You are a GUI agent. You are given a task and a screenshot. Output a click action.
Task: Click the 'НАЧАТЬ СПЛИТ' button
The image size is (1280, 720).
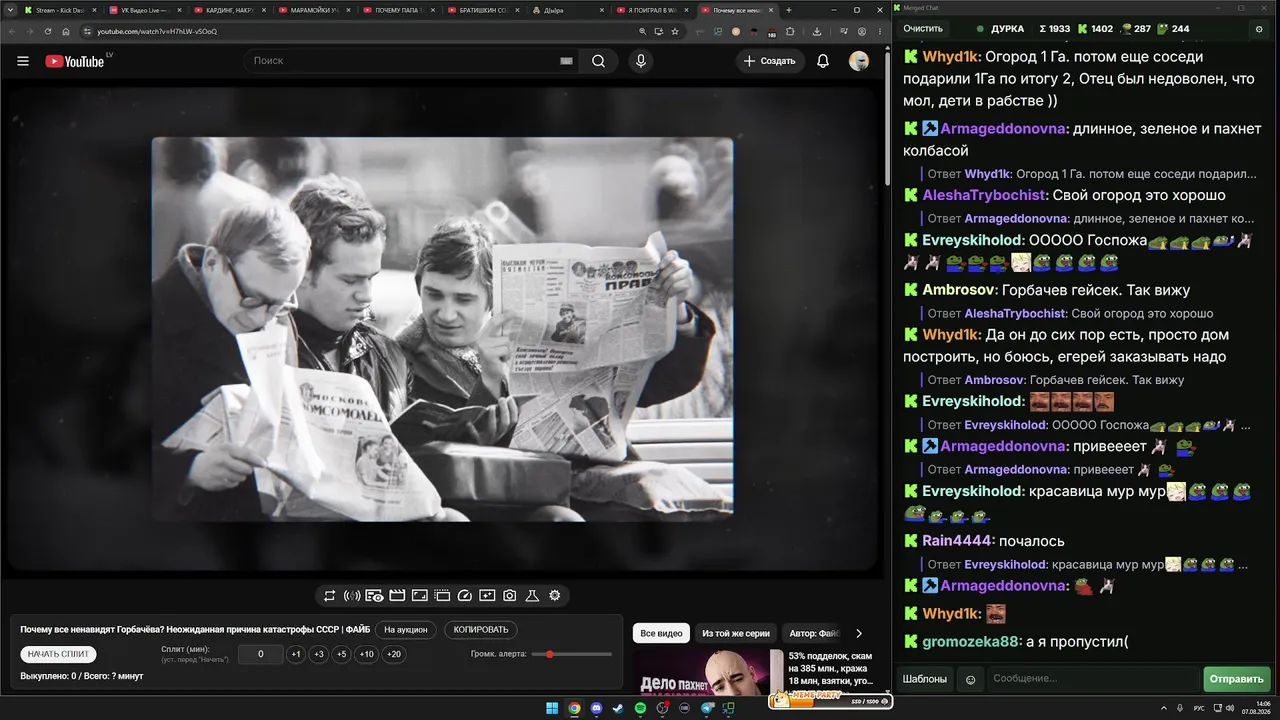coord(59,654)
